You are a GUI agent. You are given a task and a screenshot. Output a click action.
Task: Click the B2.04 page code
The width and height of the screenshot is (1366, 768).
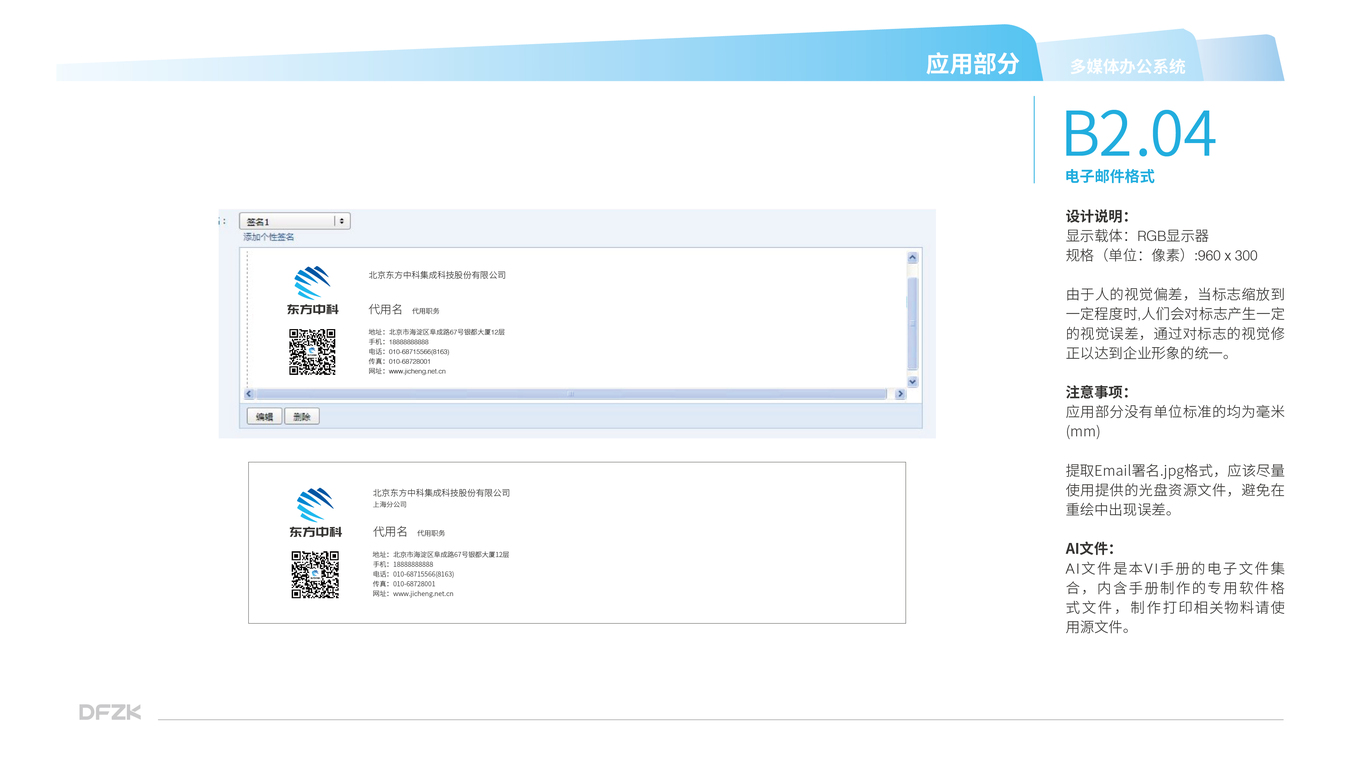pyautogui.click(x=1140, y=134)
